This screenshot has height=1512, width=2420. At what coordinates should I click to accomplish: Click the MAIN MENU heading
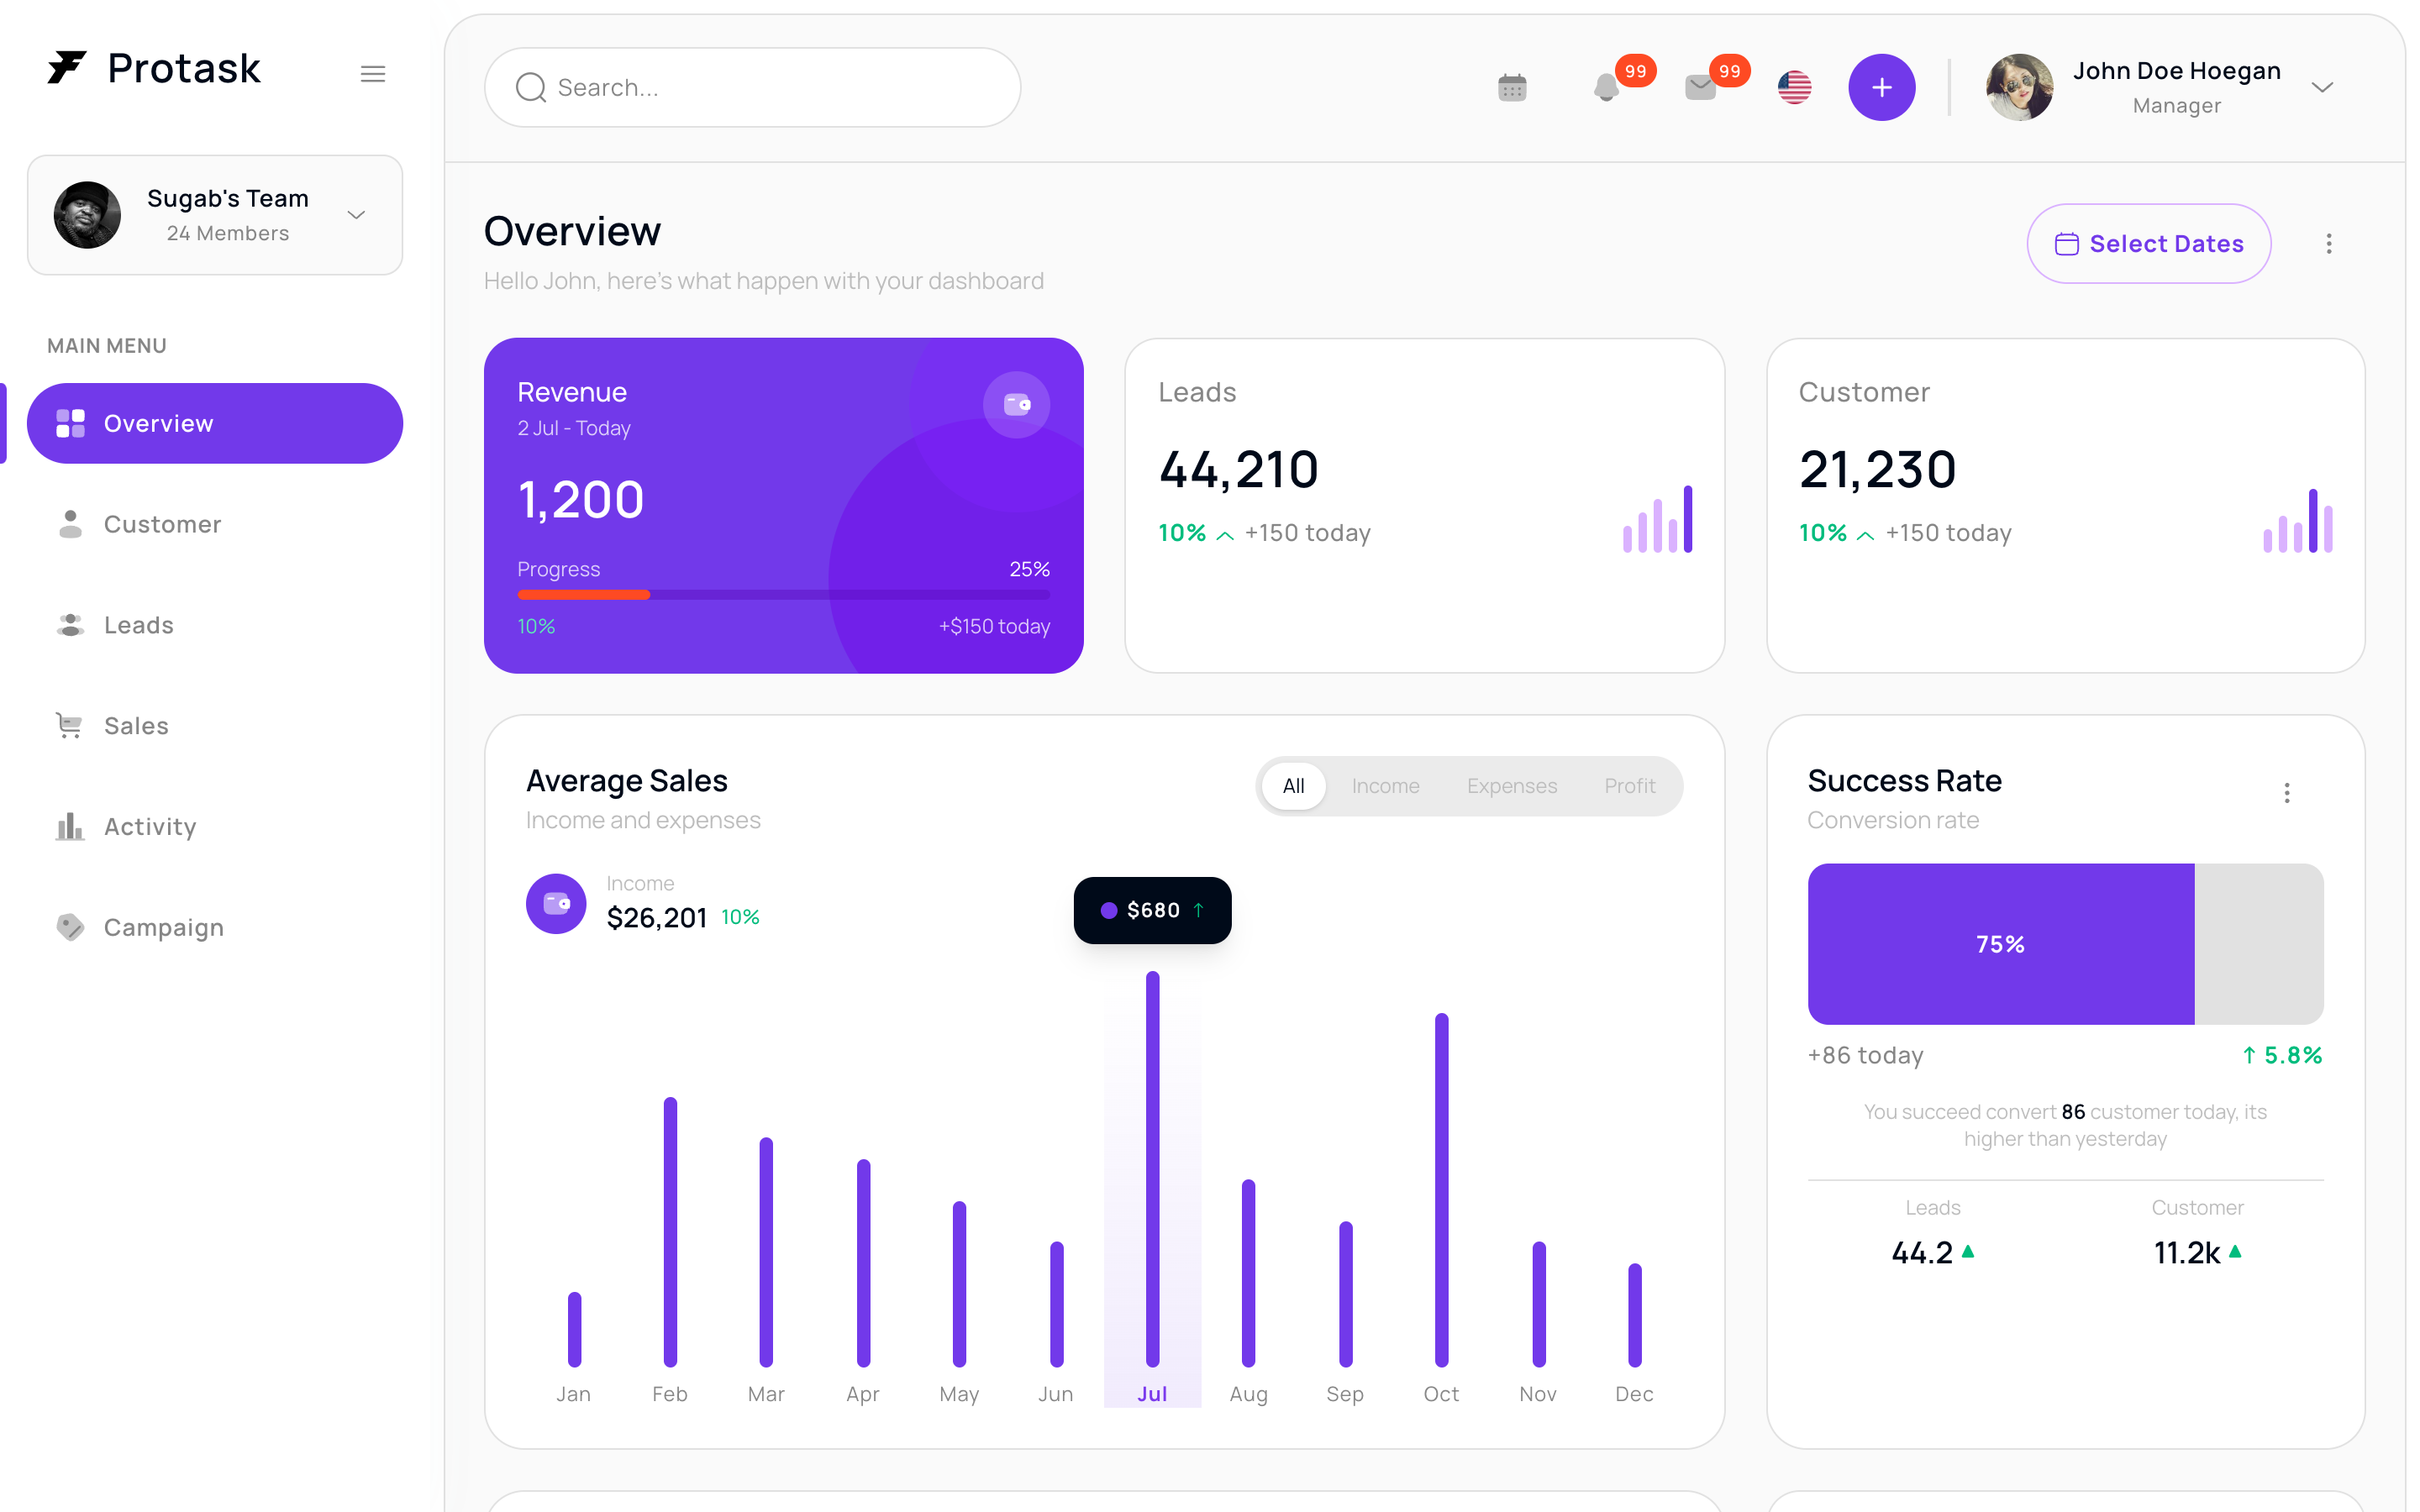tap(107, 346)
